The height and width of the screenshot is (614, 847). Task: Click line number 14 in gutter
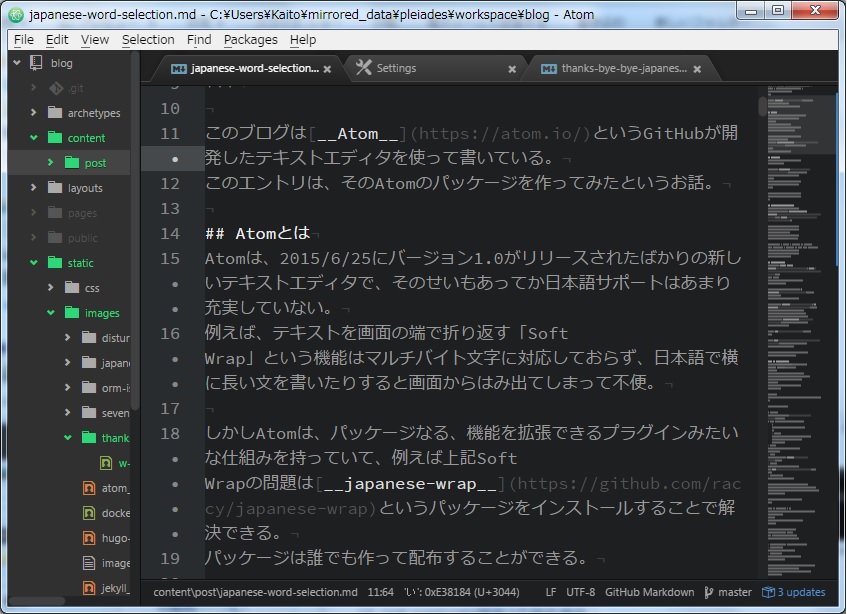coord(170,233)
